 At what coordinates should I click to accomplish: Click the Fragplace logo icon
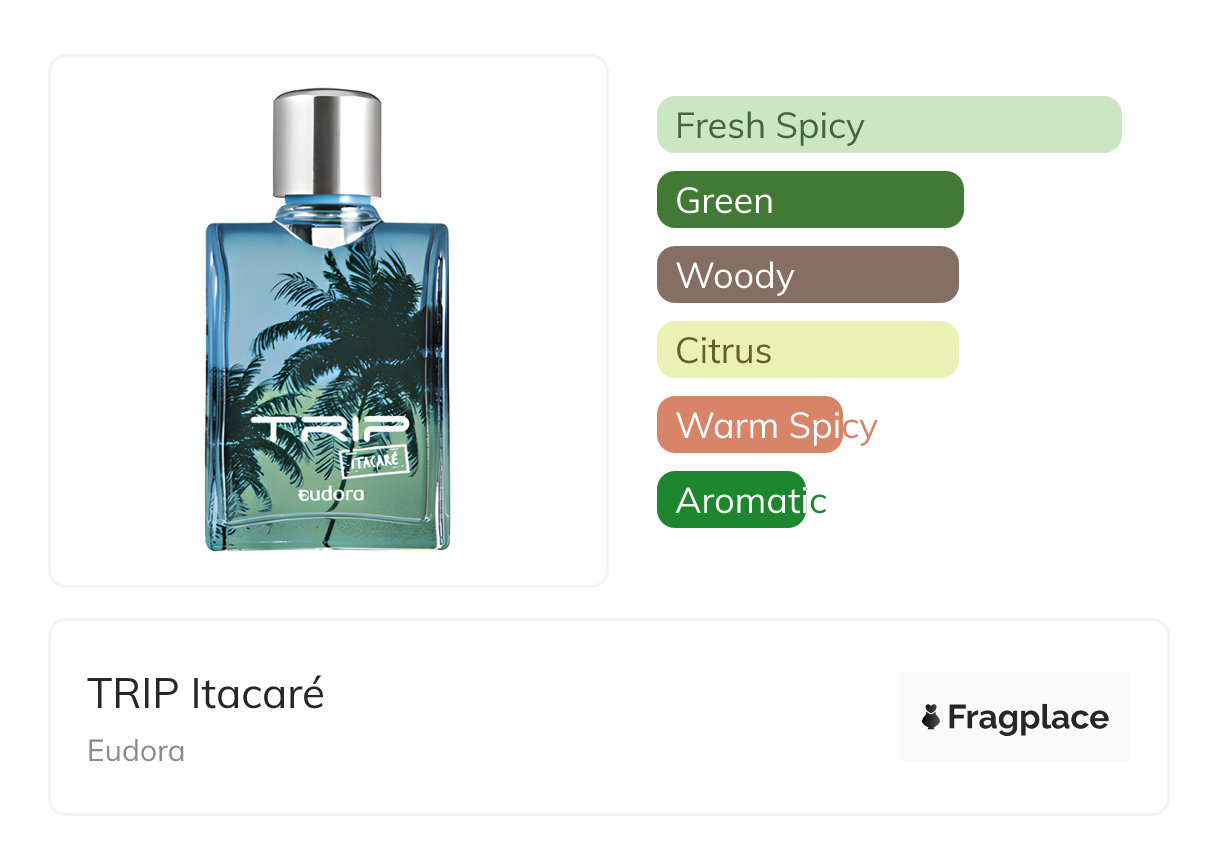(931, 717)
